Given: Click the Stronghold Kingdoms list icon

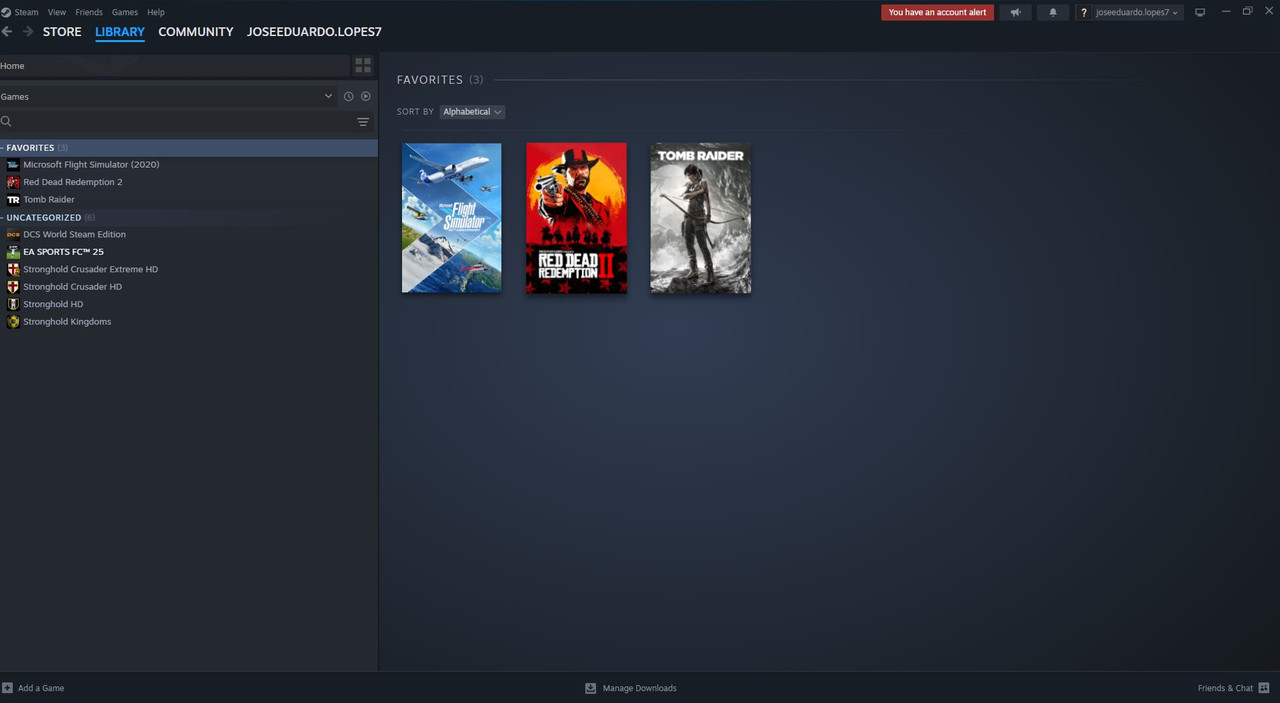Looking at the screenshot, I should pyautogui.click(x=13, y=322).
